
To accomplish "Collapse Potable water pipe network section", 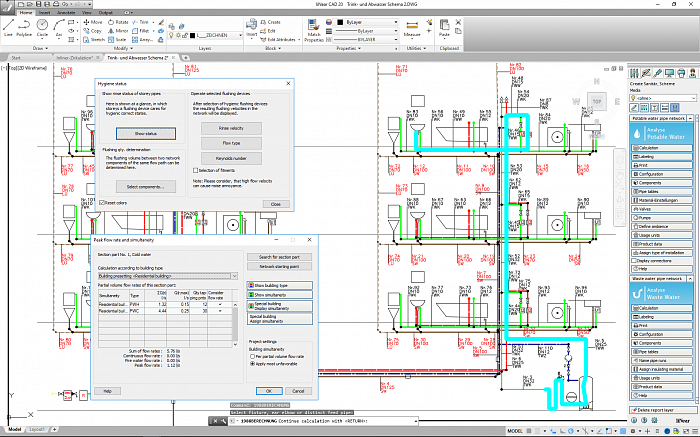I will coord(690,118).
